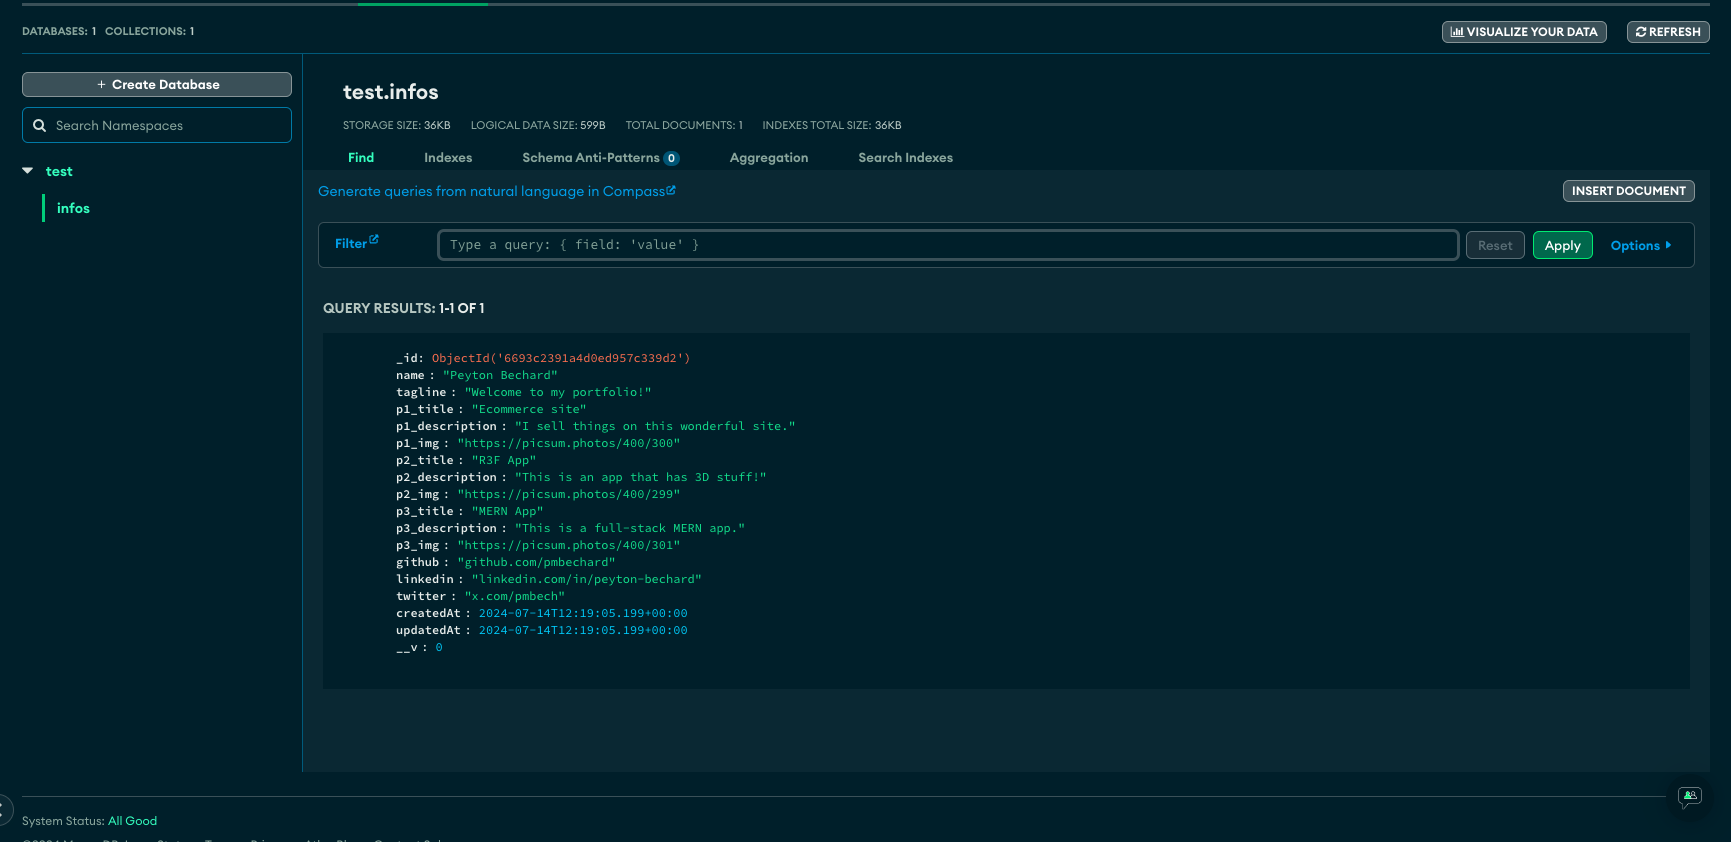This screenshot has width=1731, height=842.
Task: Click the ObjectId value of _id
Action: click(561, 358)
